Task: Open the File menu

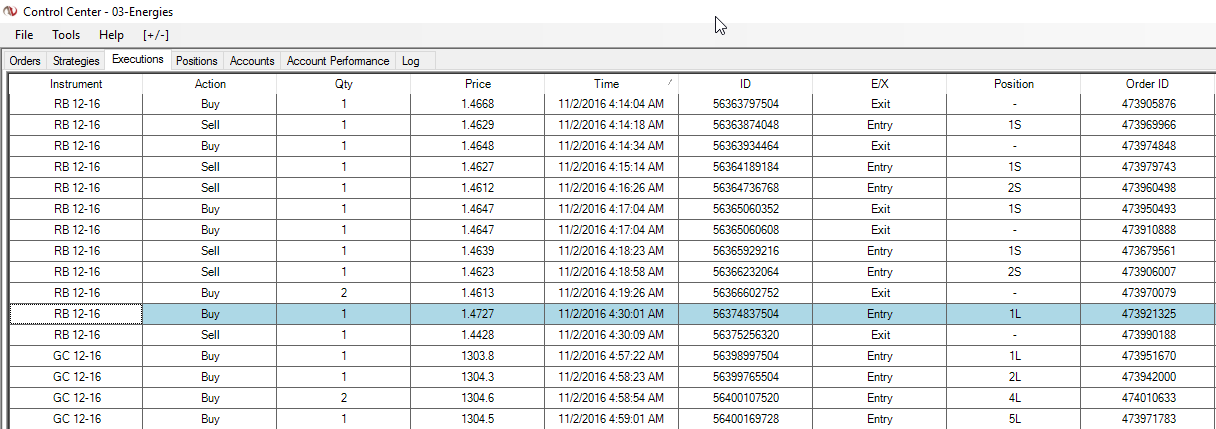Action: pos(24,35)
